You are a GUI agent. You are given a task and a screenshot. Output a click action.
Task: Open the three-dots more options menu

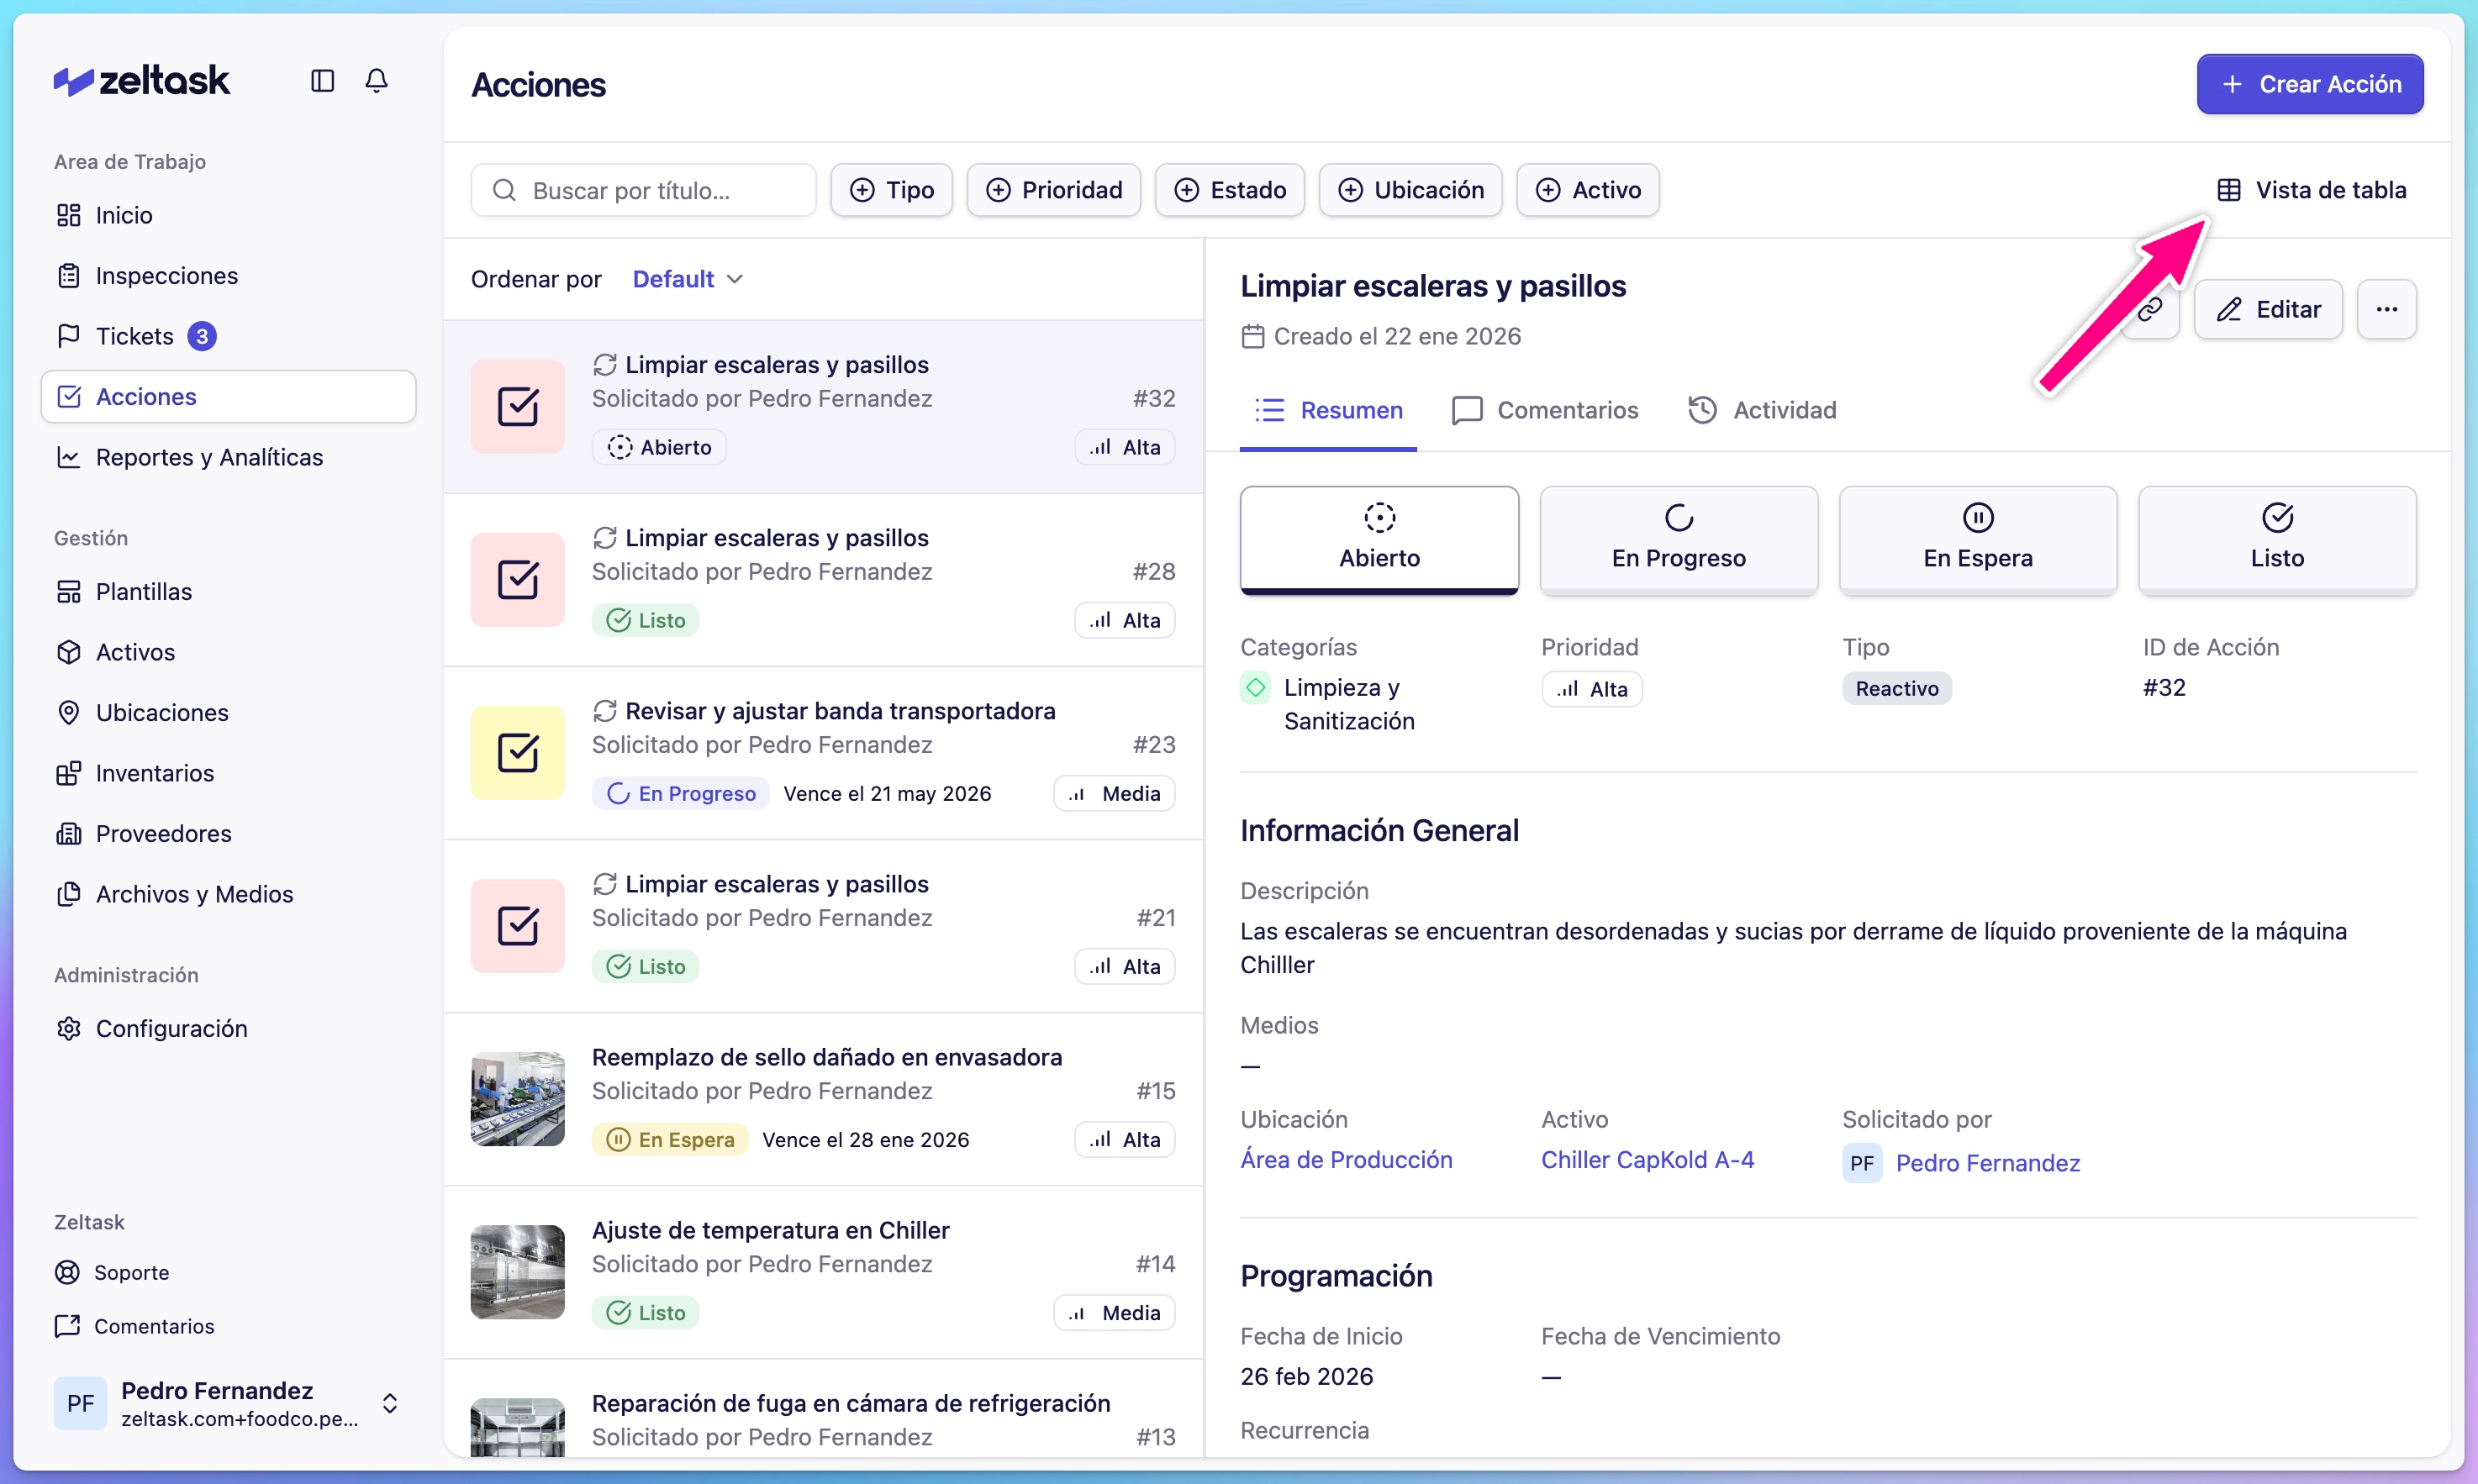pos(2386,309)
